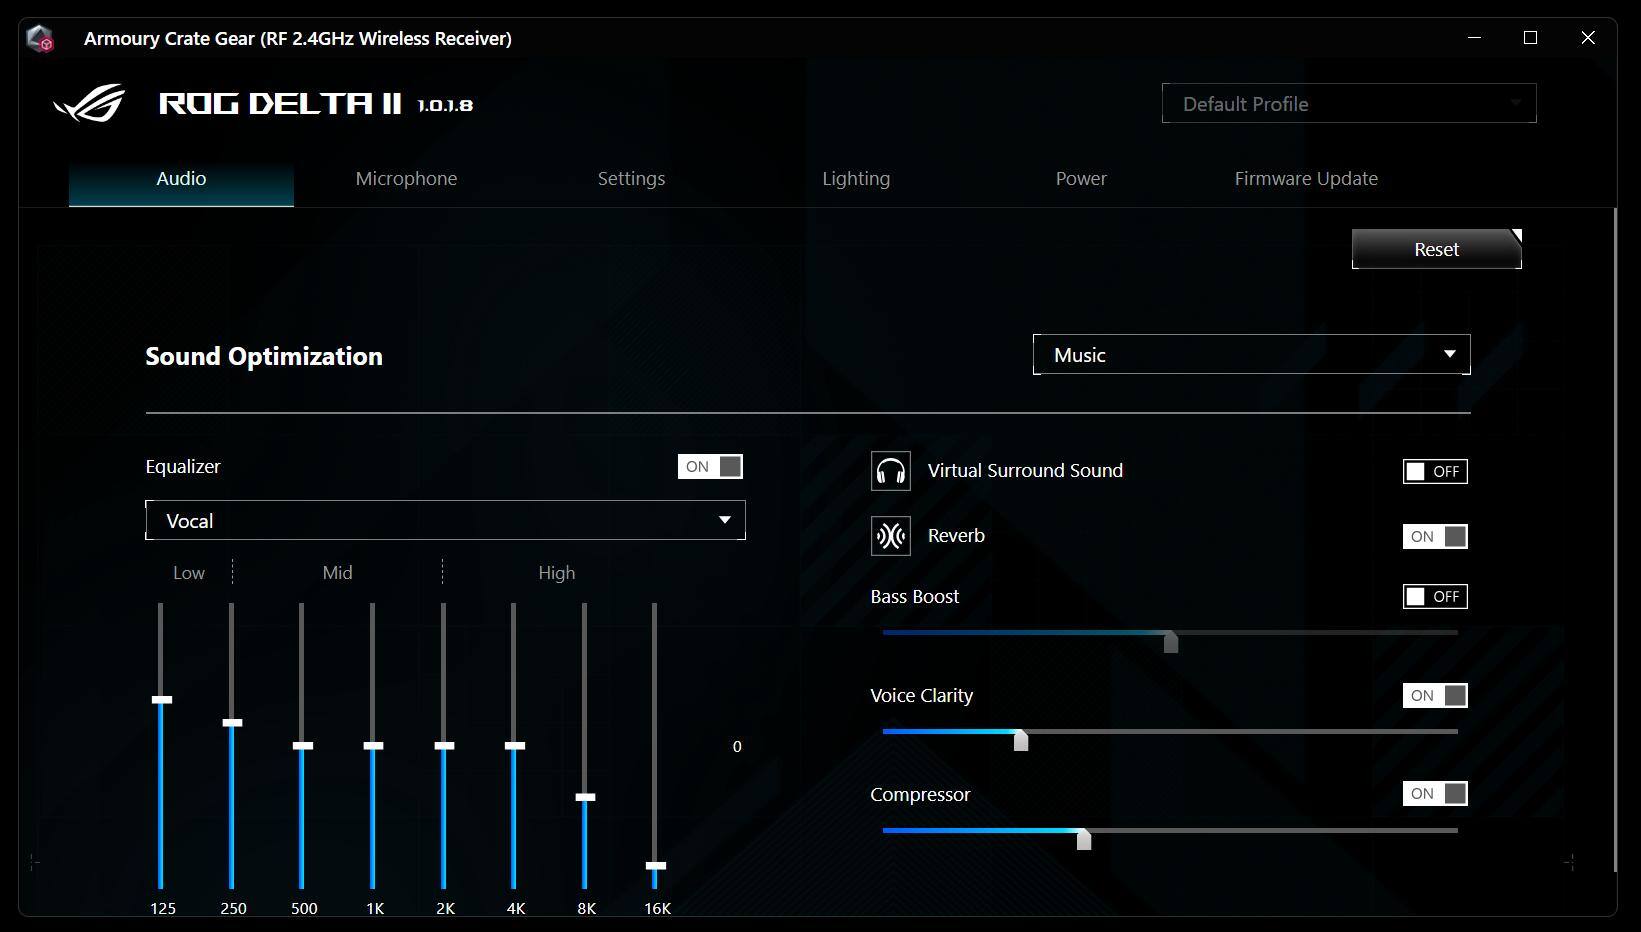This screenshot has width=1641, height=932.
Task: Click the vertical scrollbar on right edge
Action: click(1615, 540)
